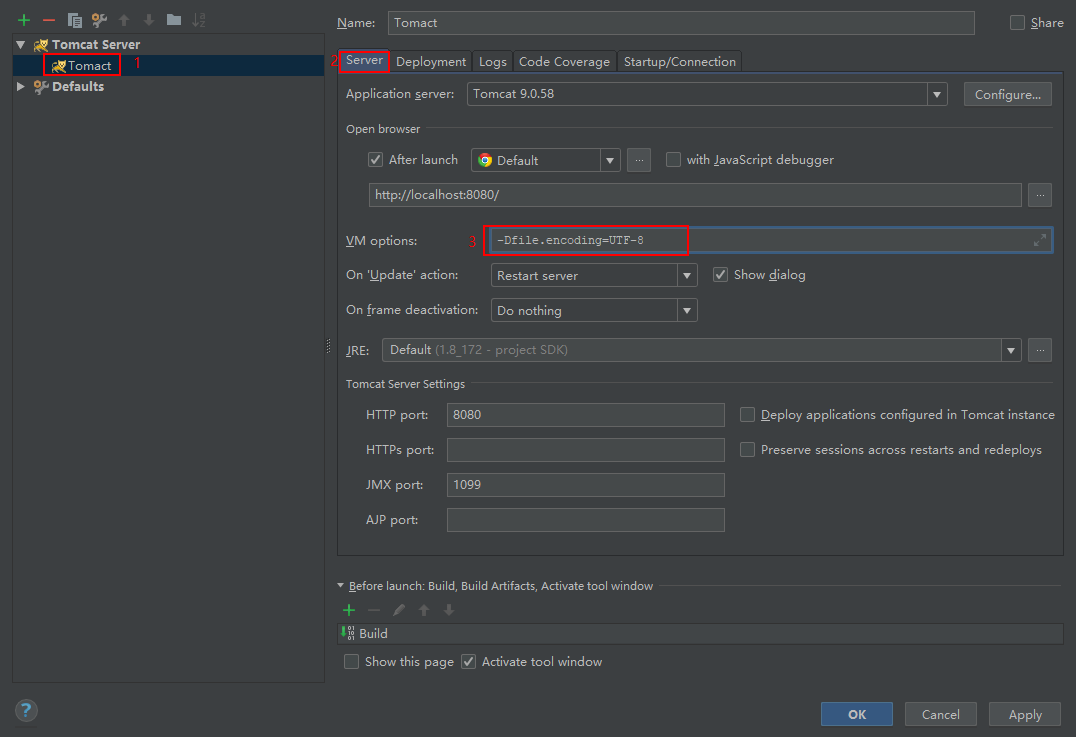Screen dimensions: 1076x737
Task: Select the Build task row
Action: click(x=700, y=633)
